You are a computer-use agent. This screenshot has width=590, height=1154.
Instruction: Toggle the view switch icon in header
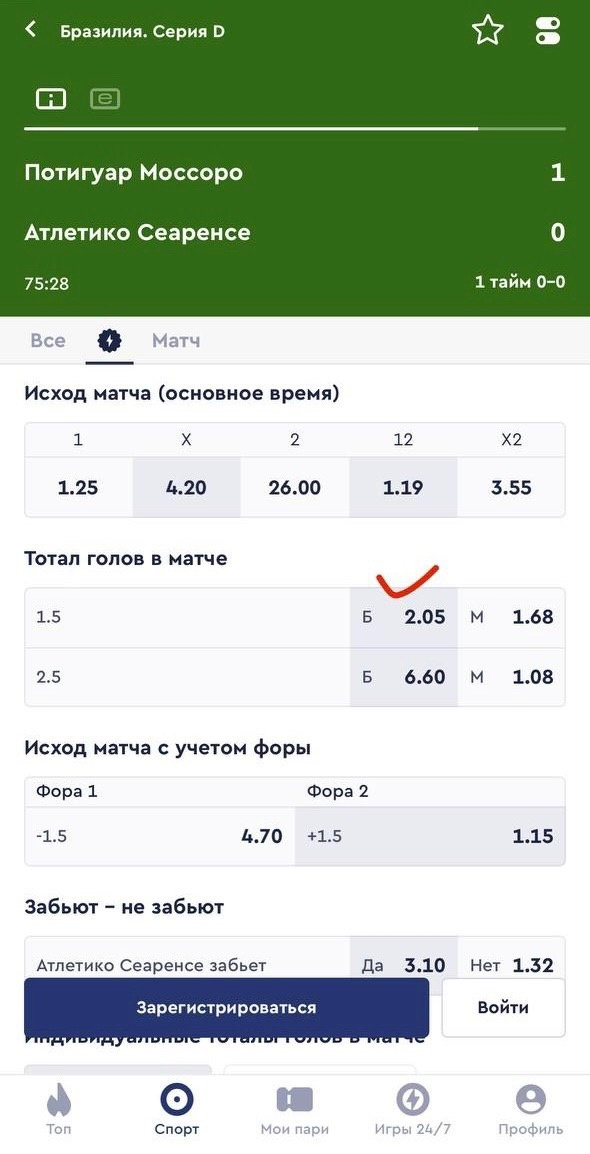[x=547, y=31]
